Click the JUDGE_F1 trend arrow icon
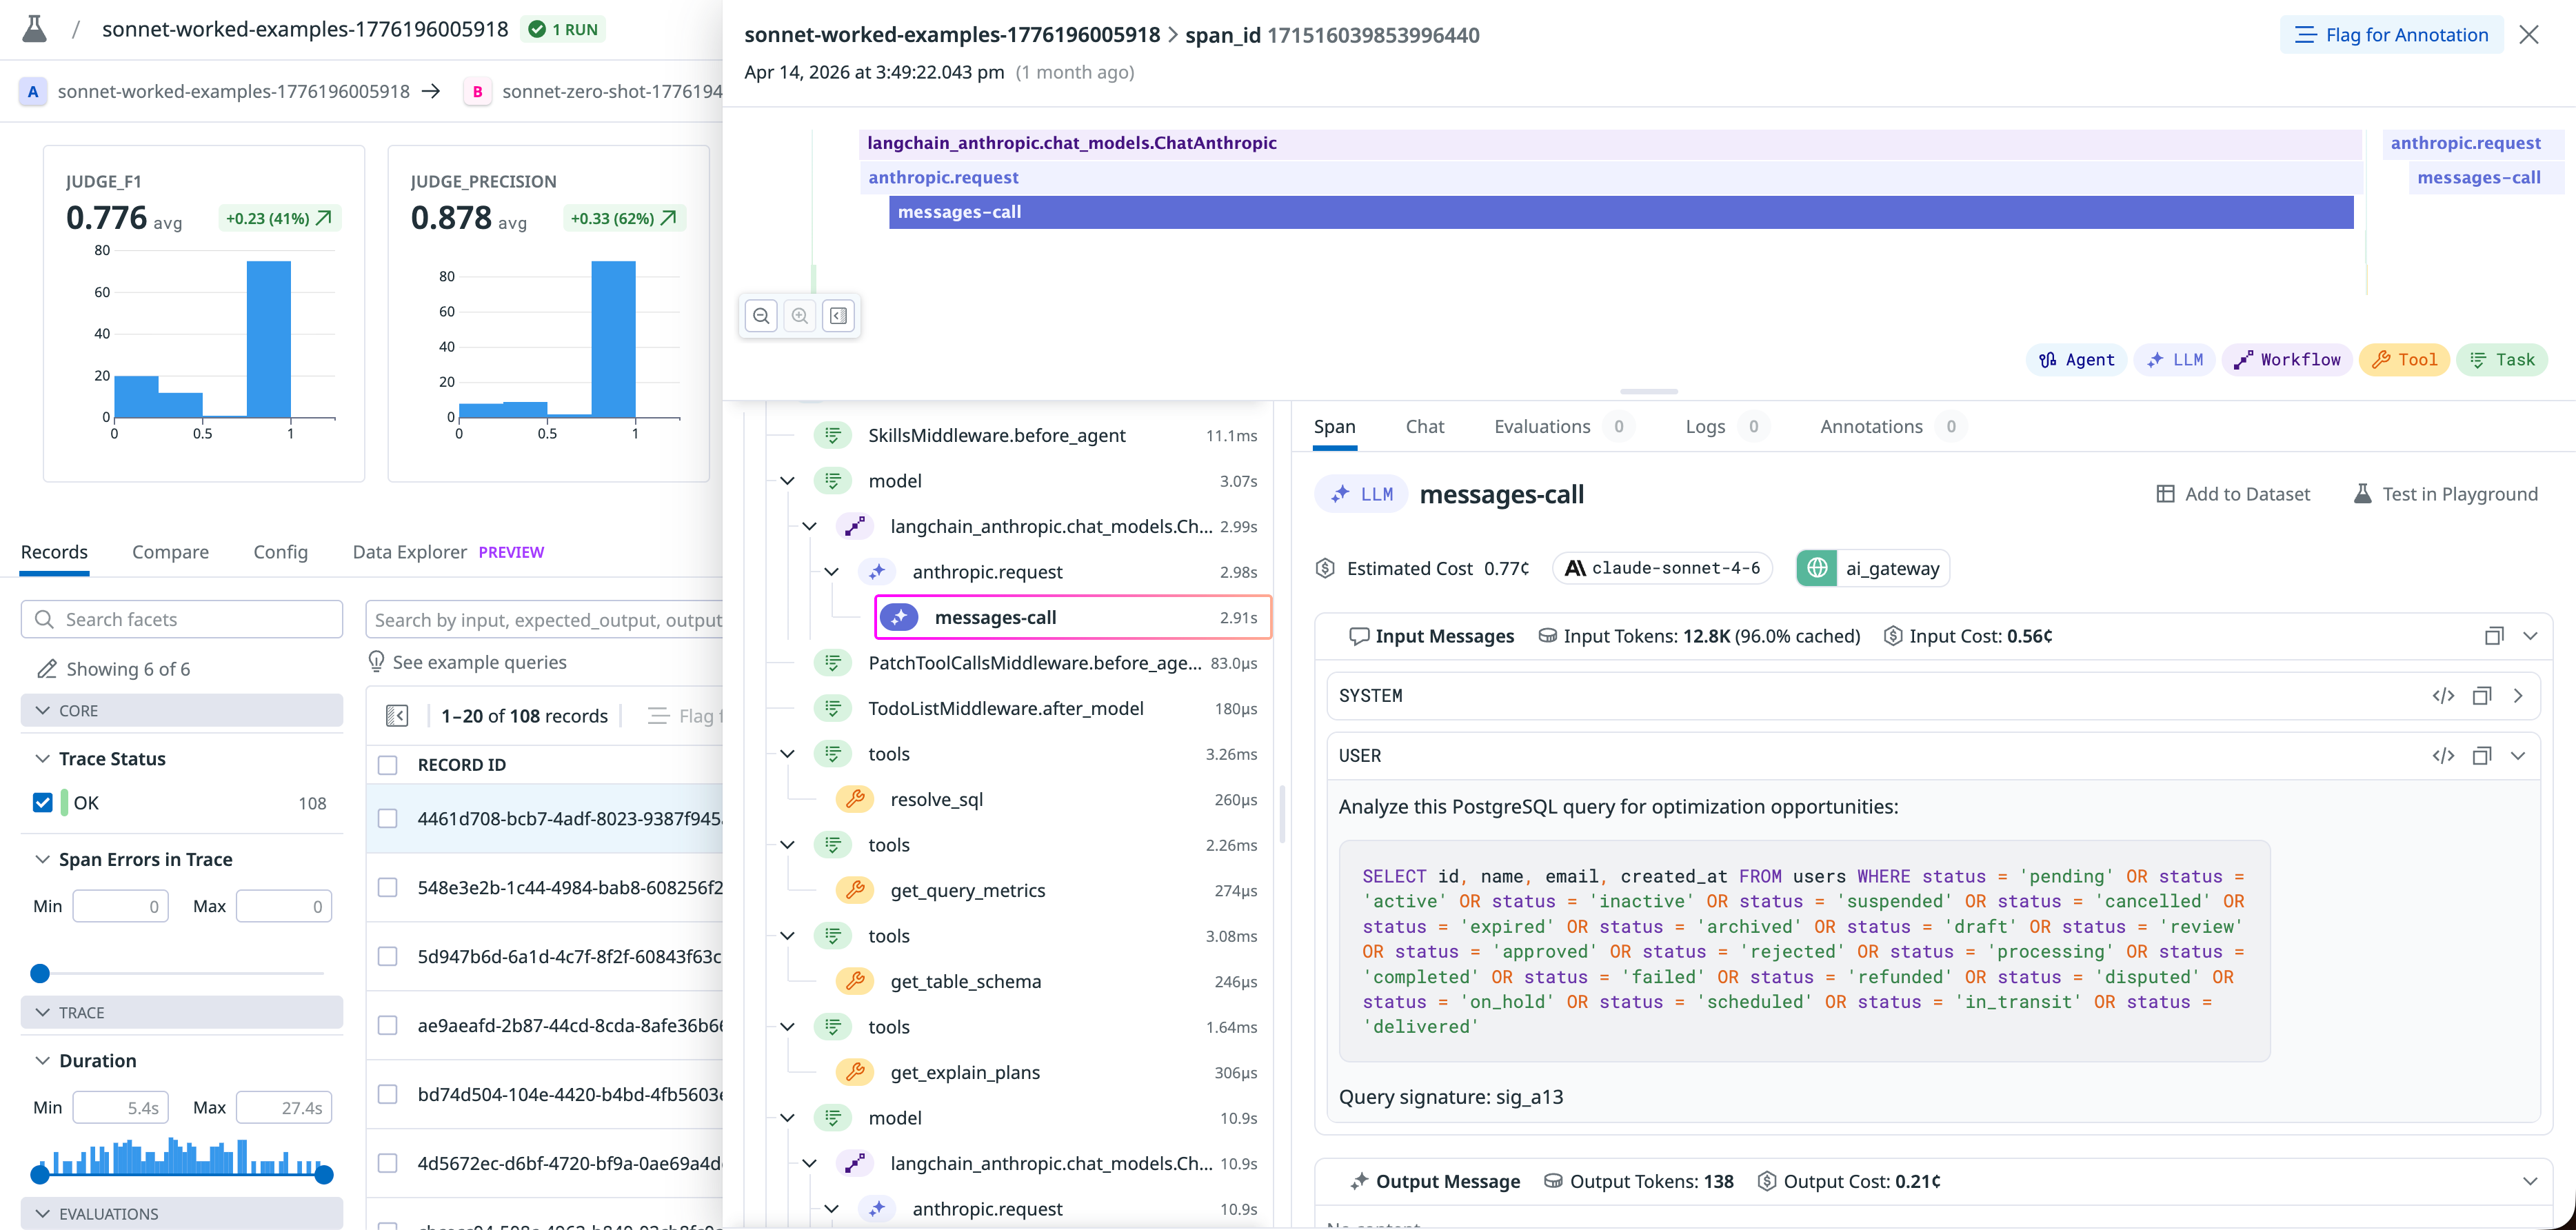 (323, 218)
